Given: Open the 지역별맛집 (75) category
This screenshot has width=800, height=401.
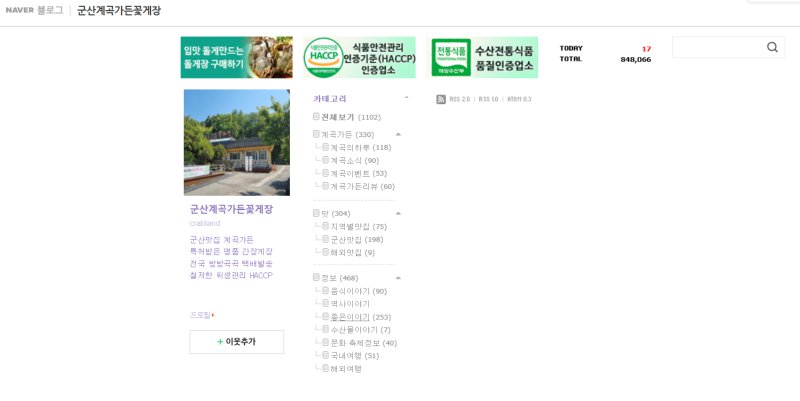Looking at the screenshot, I should point(358,227).
